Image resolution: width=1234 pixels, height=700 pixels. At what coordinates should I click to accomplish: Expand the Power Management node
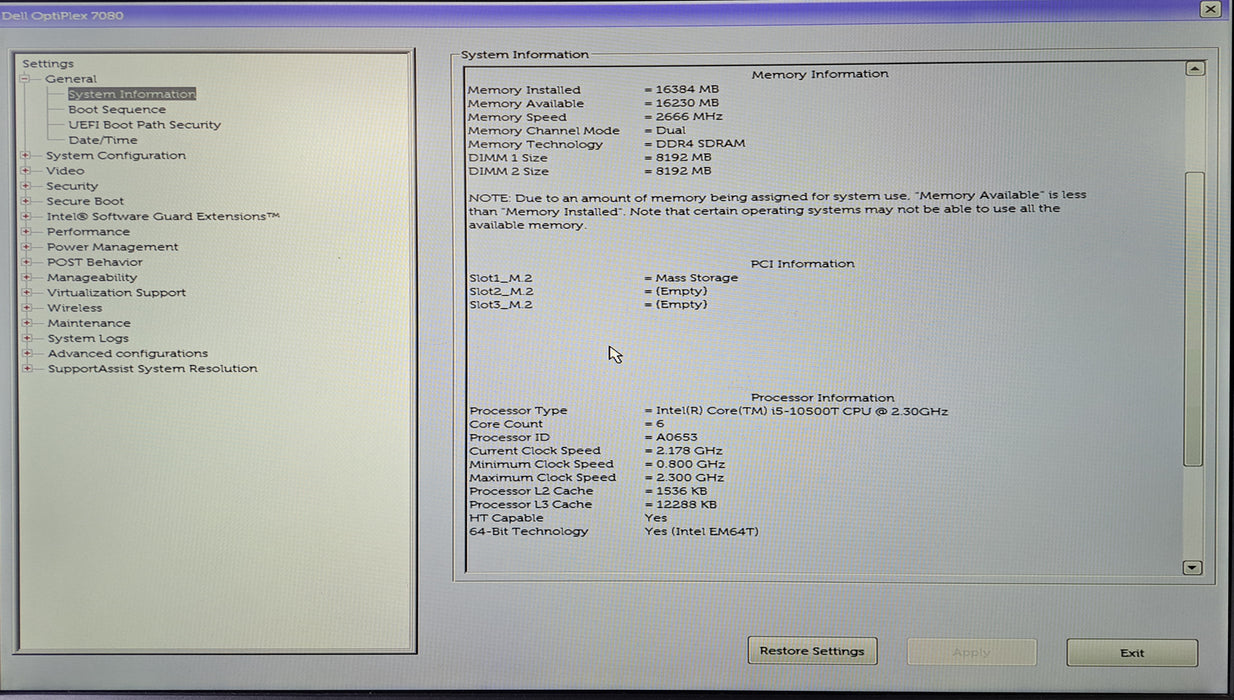(26, 247)
